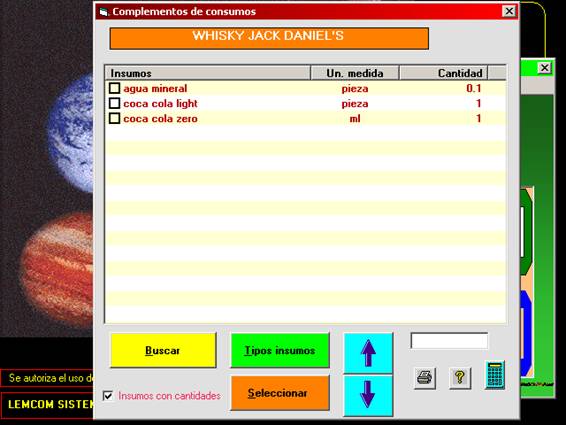This screenshot has width=566, height=425.
Task: Sort by the Insumos column header
Action: [208, 73]
